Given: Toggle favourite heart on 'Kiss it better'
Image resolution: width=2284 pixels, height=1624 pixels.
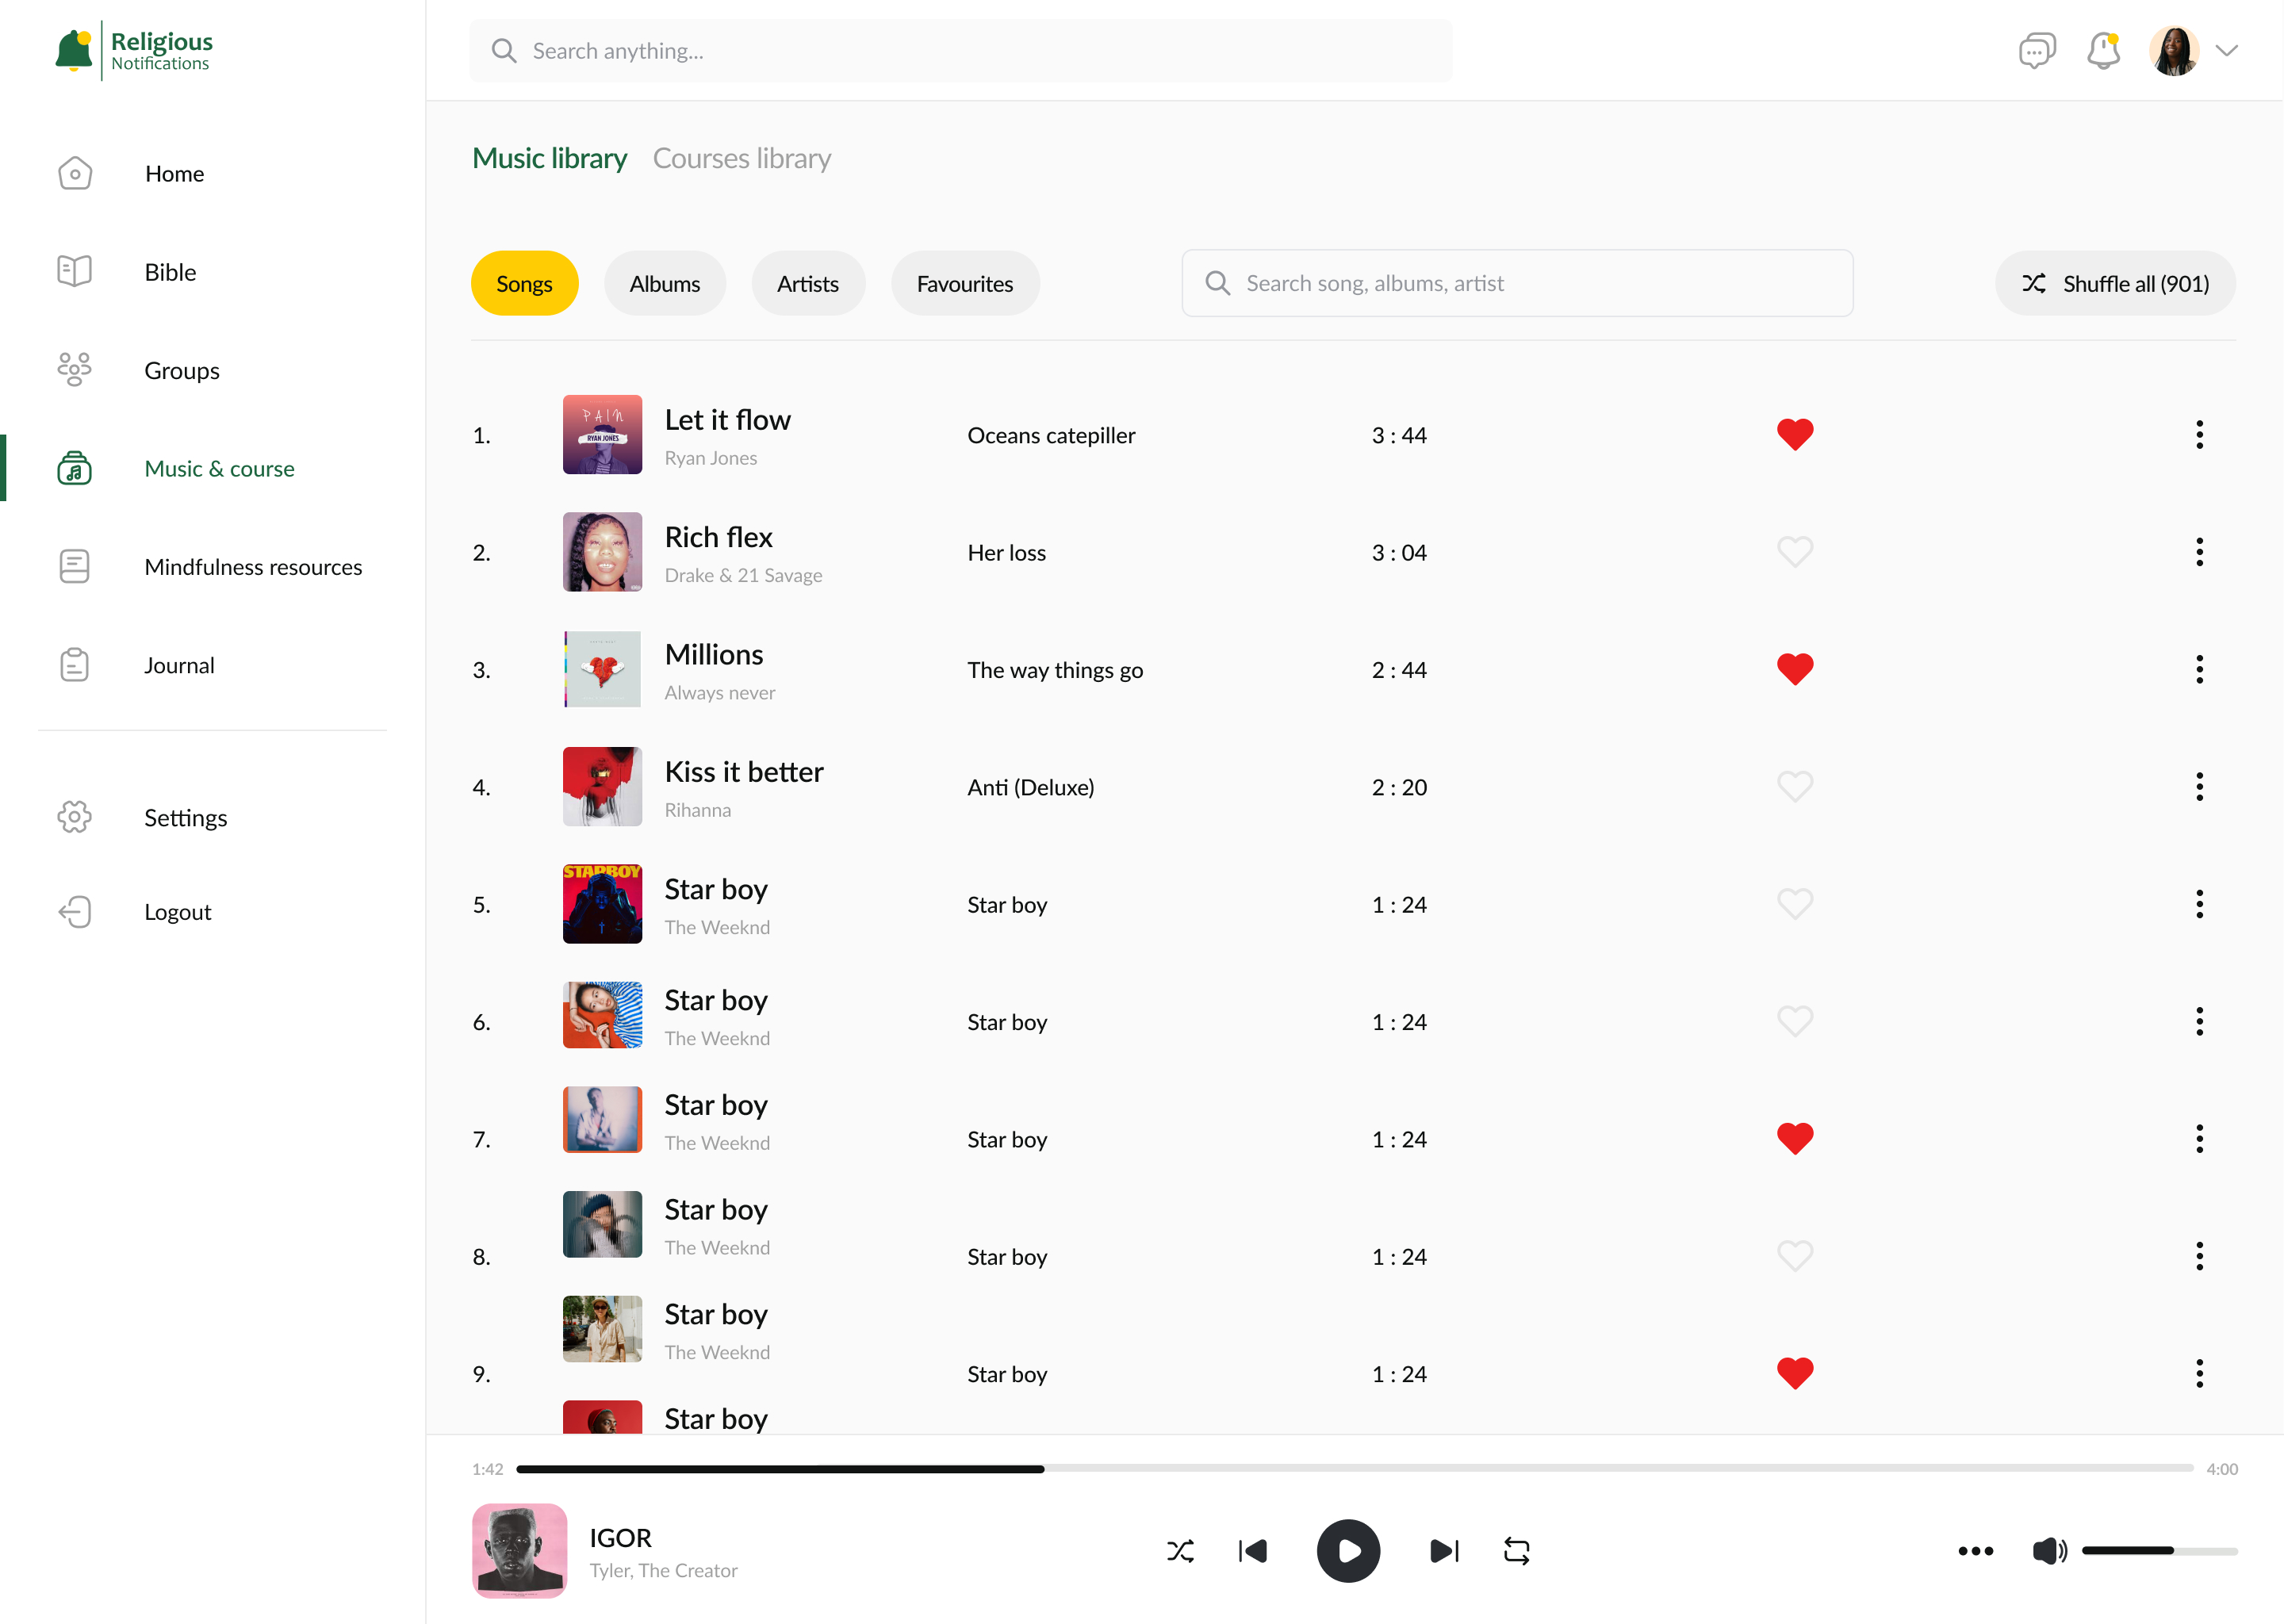Looking at the screenshot, I should [1795, 786].
